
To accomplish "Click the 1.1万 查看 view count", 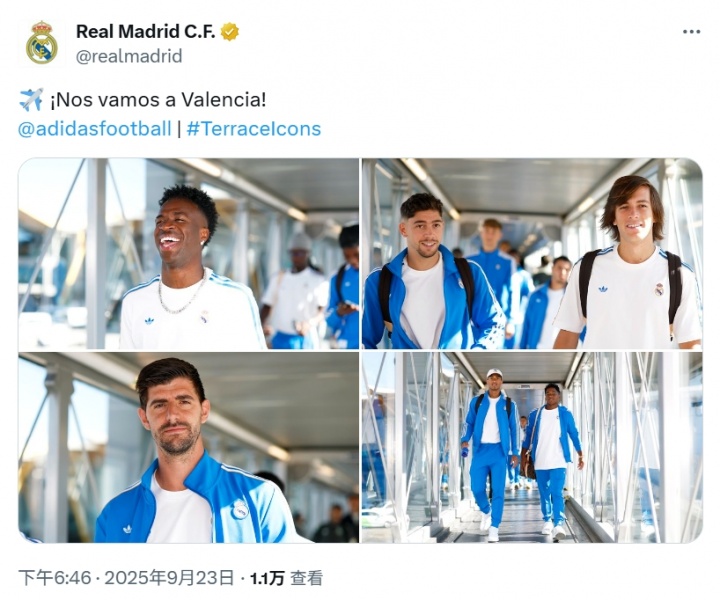I will pyautogui.click(x=286, y=578).
